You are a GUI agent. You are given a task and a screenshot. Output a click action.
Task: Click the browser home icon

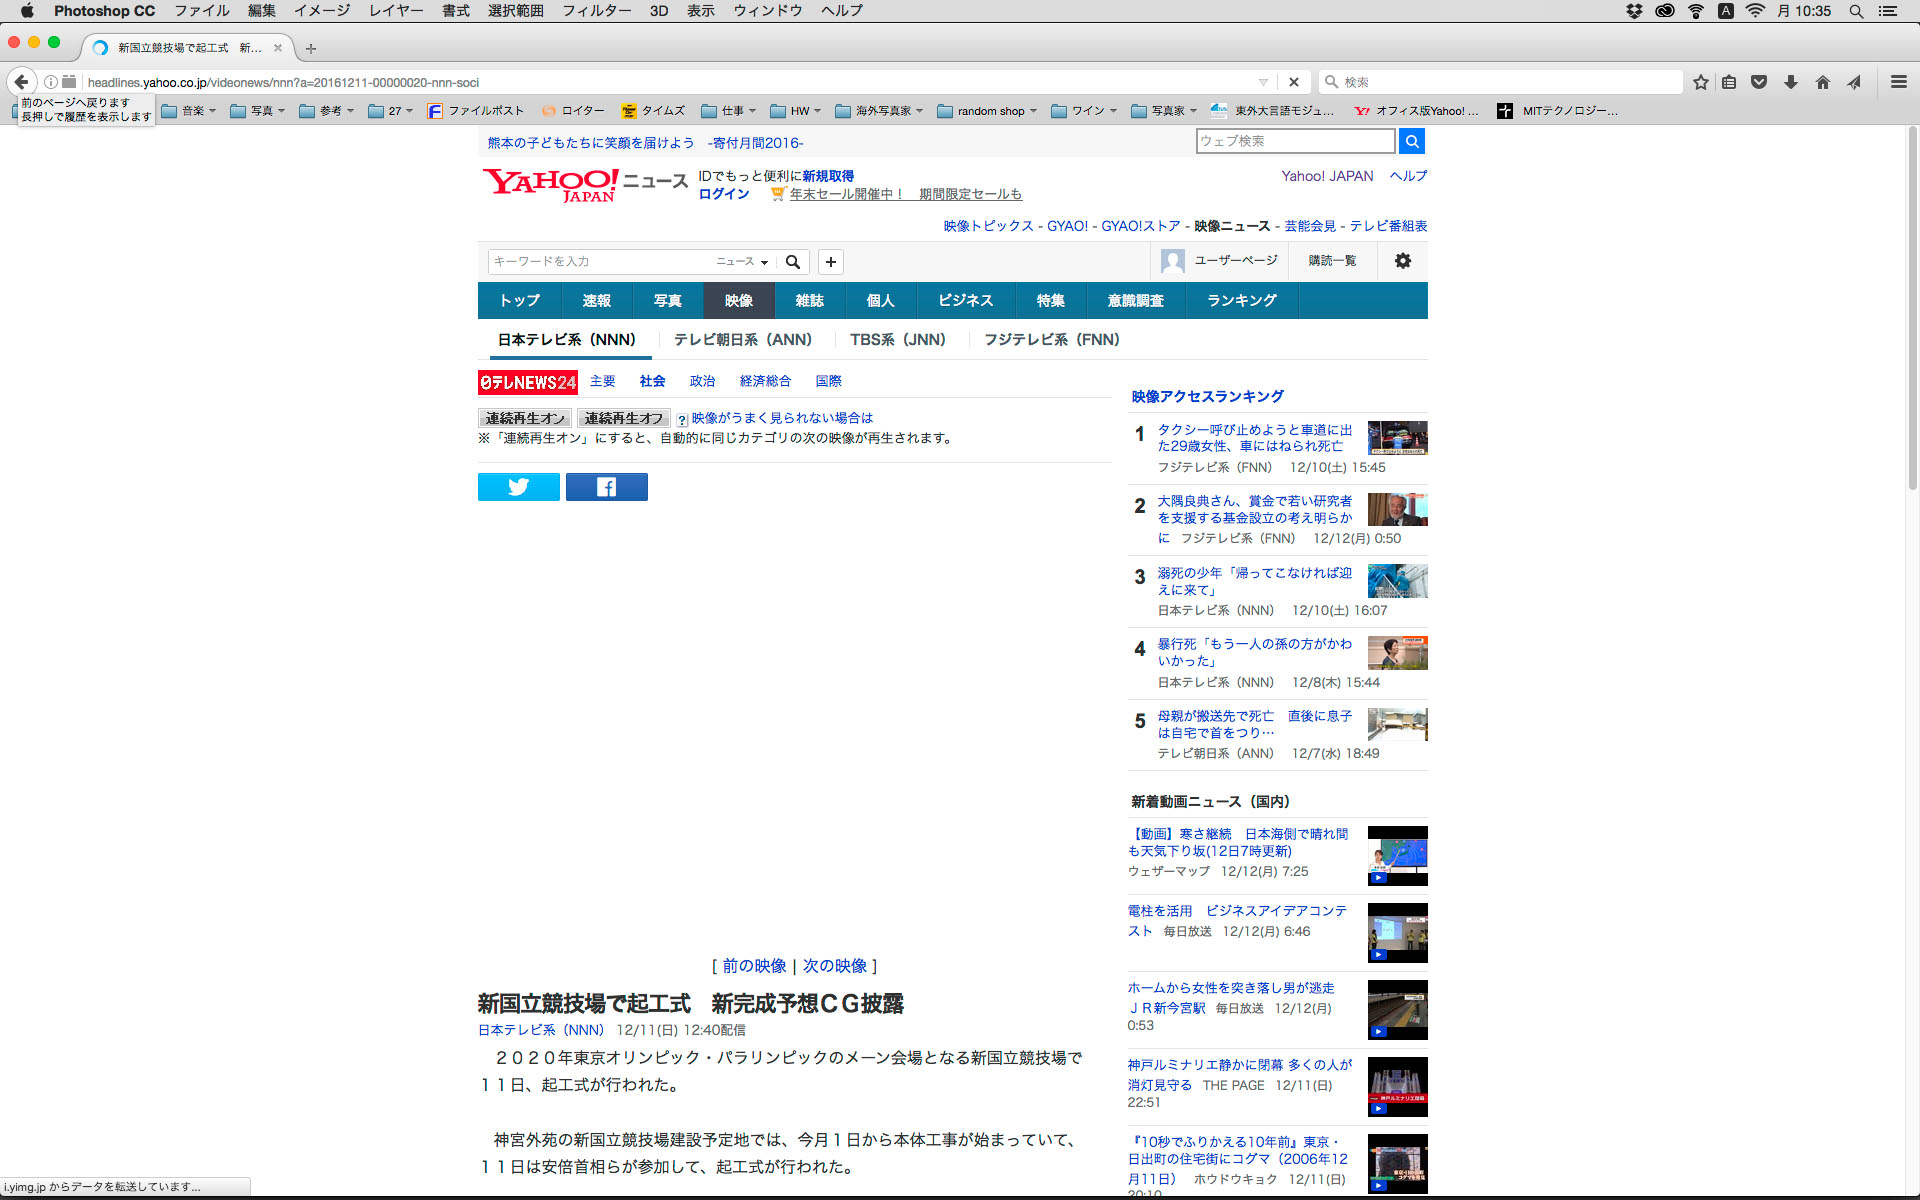[1823, 82]
